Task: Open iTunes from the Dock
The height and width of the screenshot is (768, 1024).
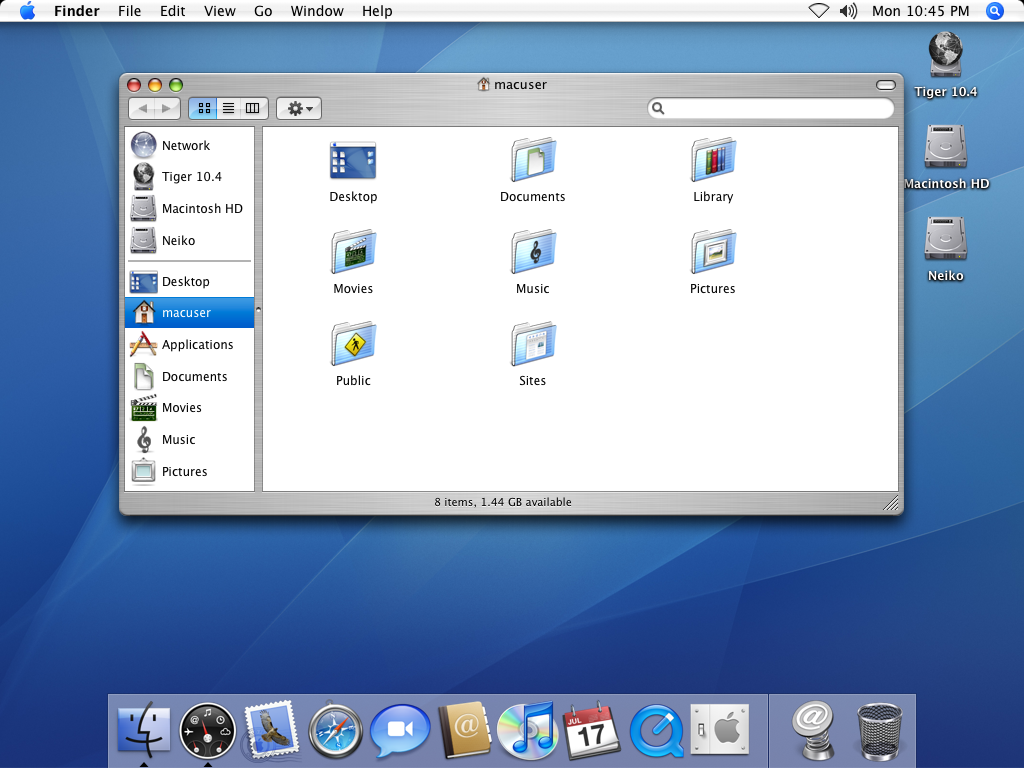Action: 527,730
